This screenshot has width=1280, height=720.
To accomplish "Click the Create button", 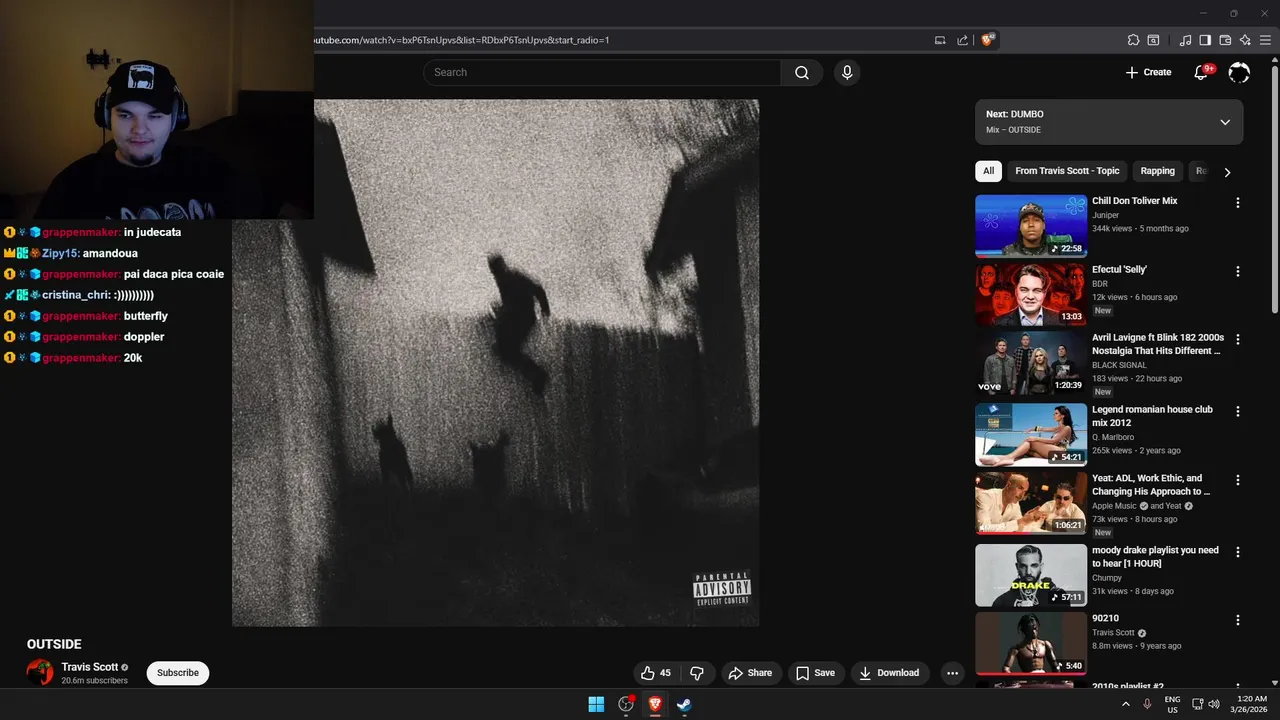I will (x=1148, y=72).
